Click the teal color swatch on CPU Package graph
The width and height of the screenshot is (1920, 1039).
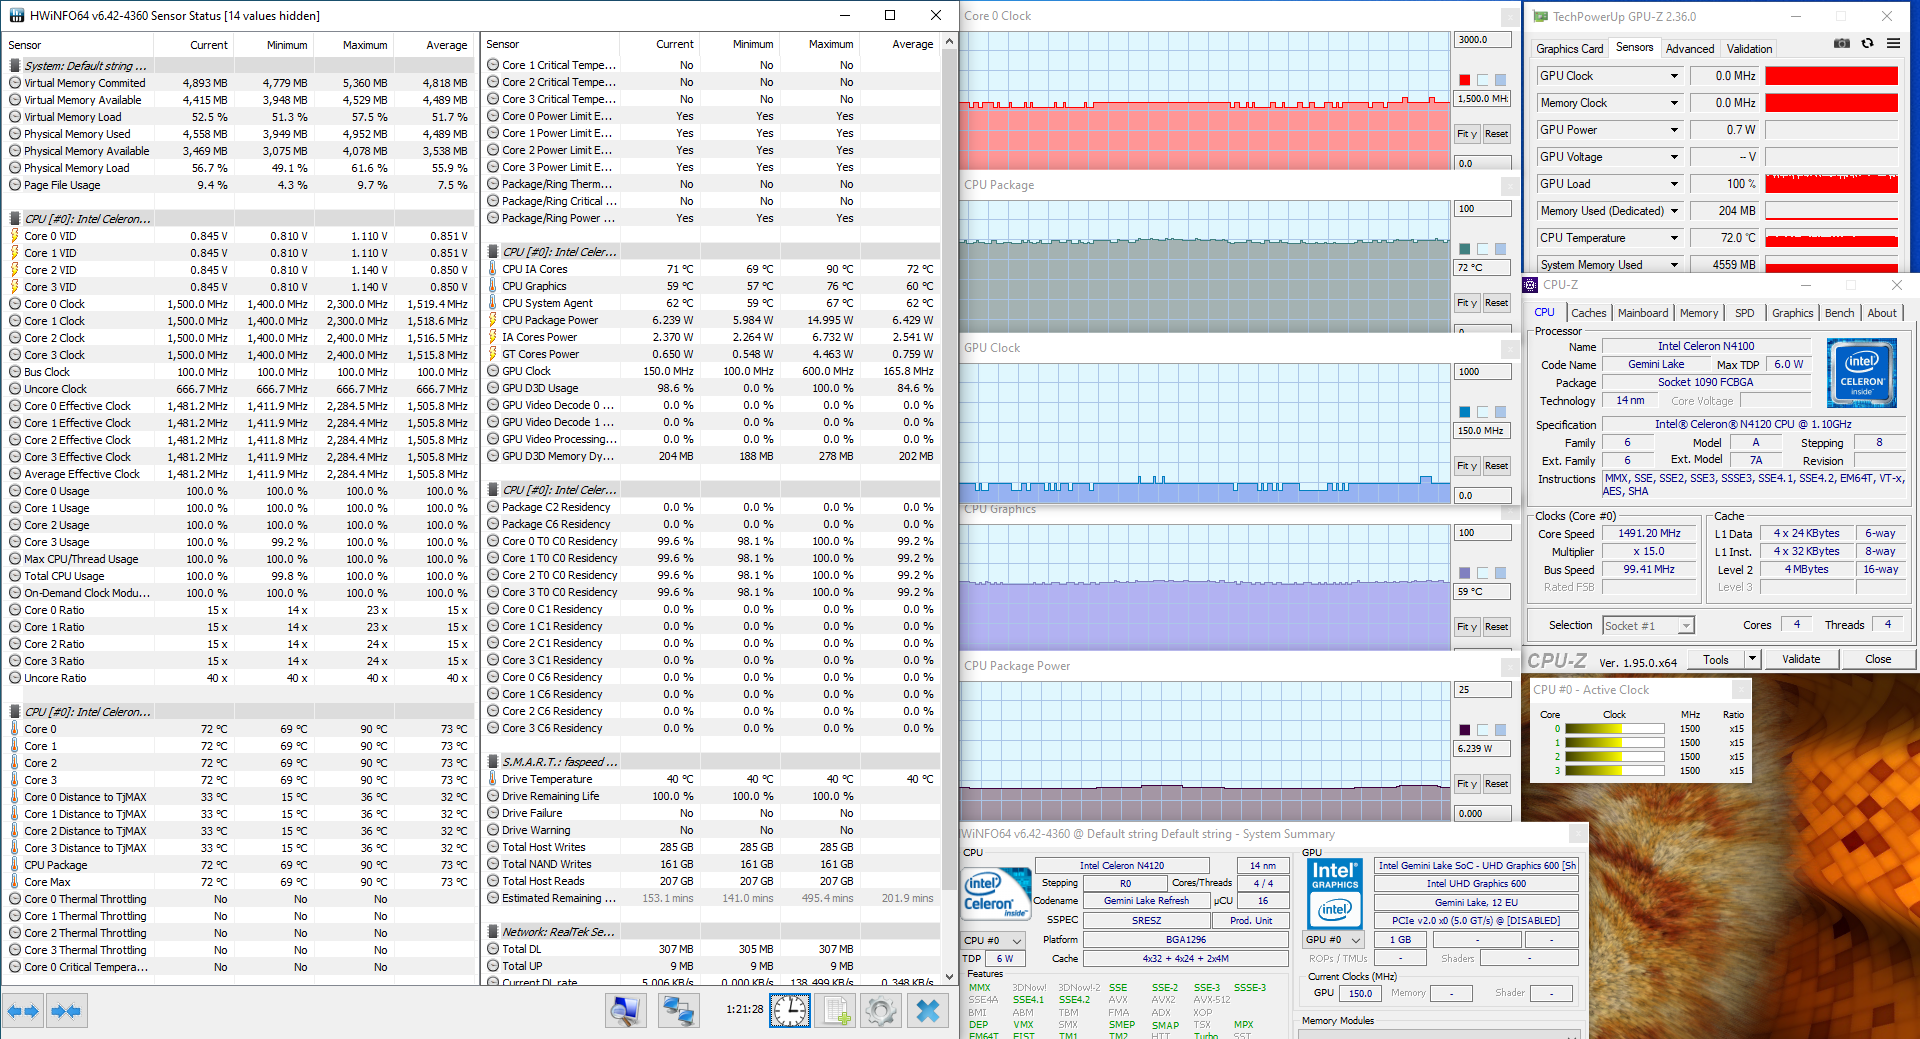coord(1465,249)
